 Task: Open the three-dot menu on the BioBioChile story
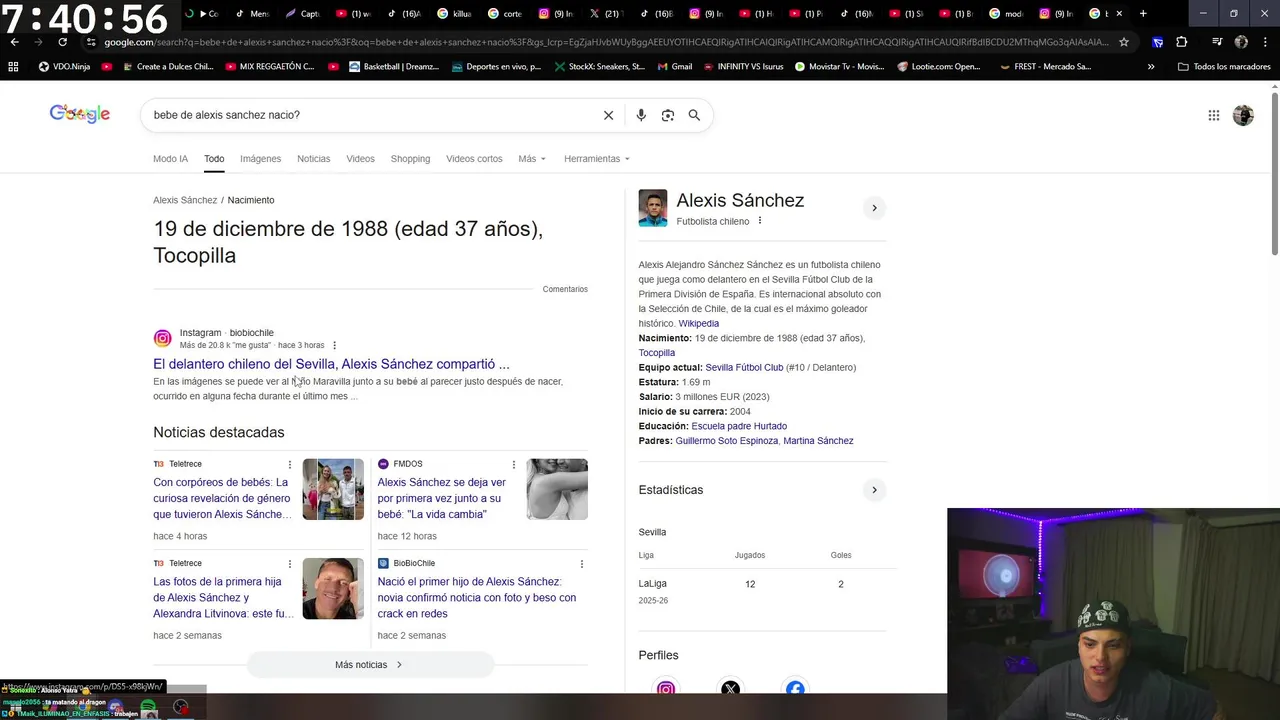[x=581, y=564]
